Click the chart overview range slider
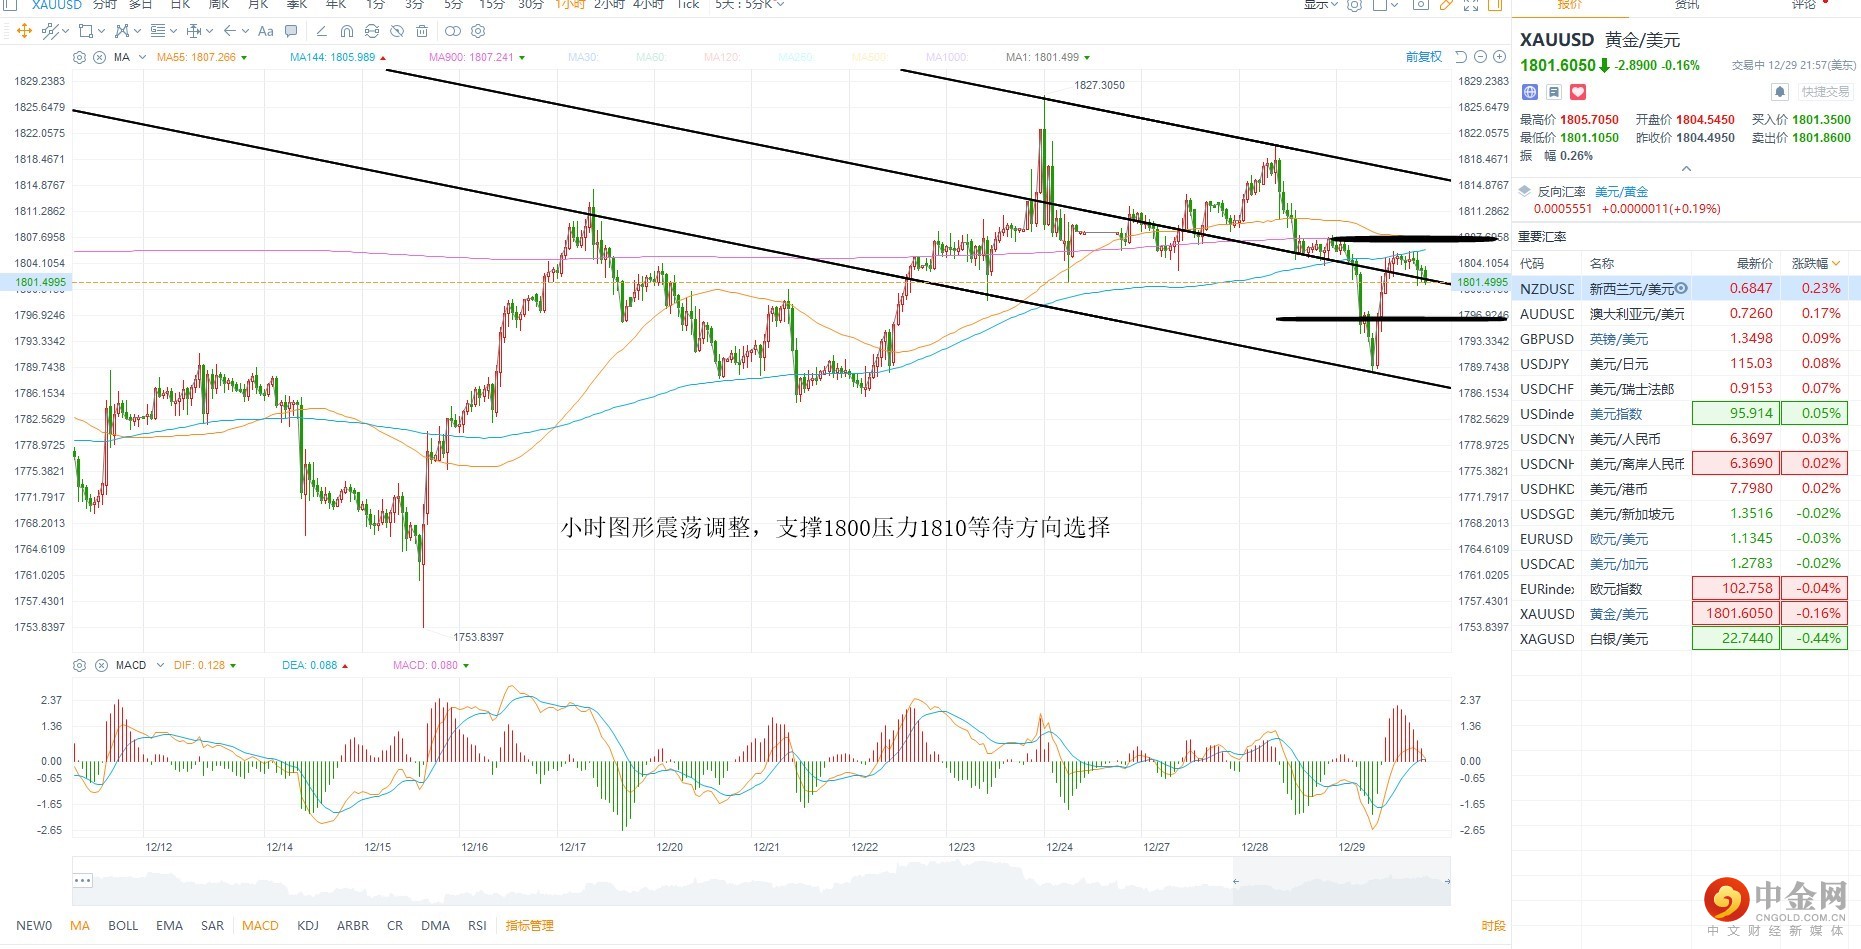Image resolution: width=1861 pixels, height=949 pixels. click(761, 881)
